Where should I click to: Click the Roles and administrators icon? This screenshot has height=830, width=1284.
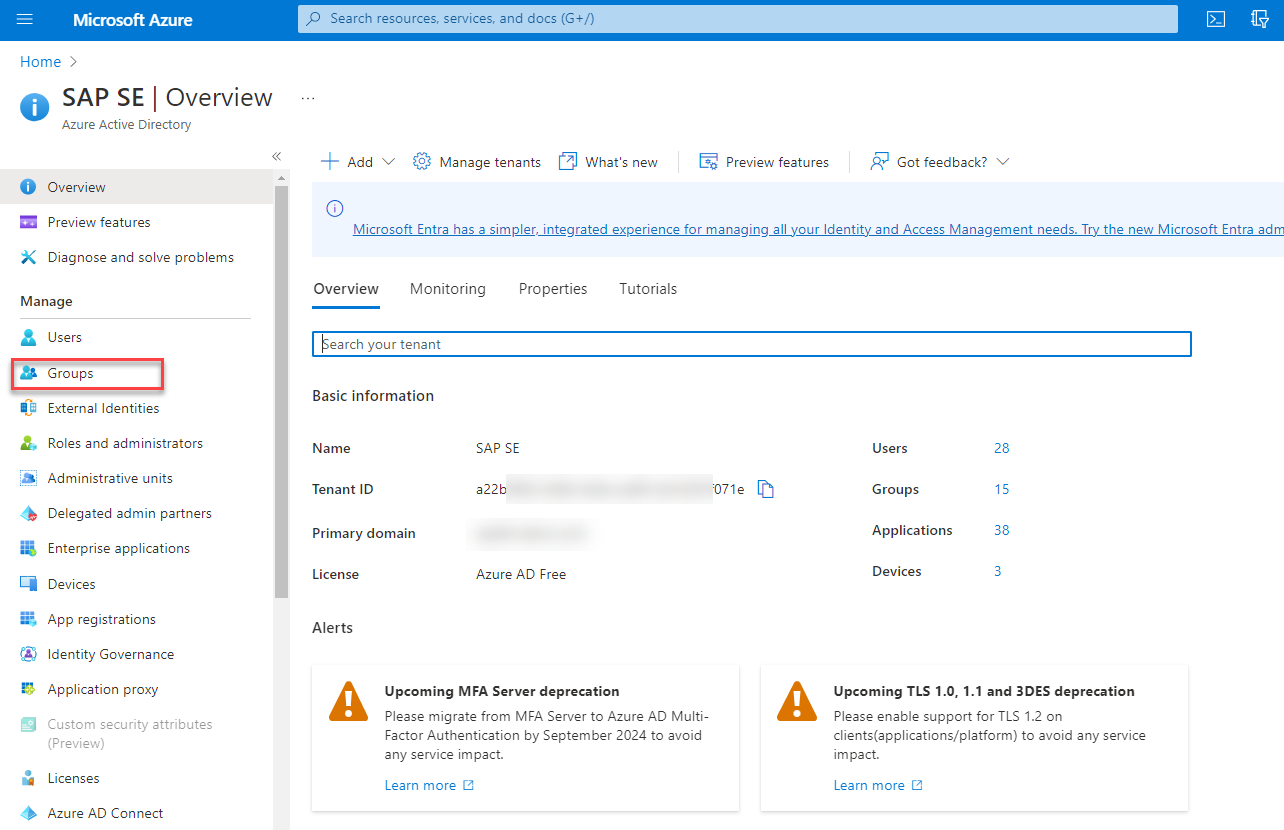point(28,443)
